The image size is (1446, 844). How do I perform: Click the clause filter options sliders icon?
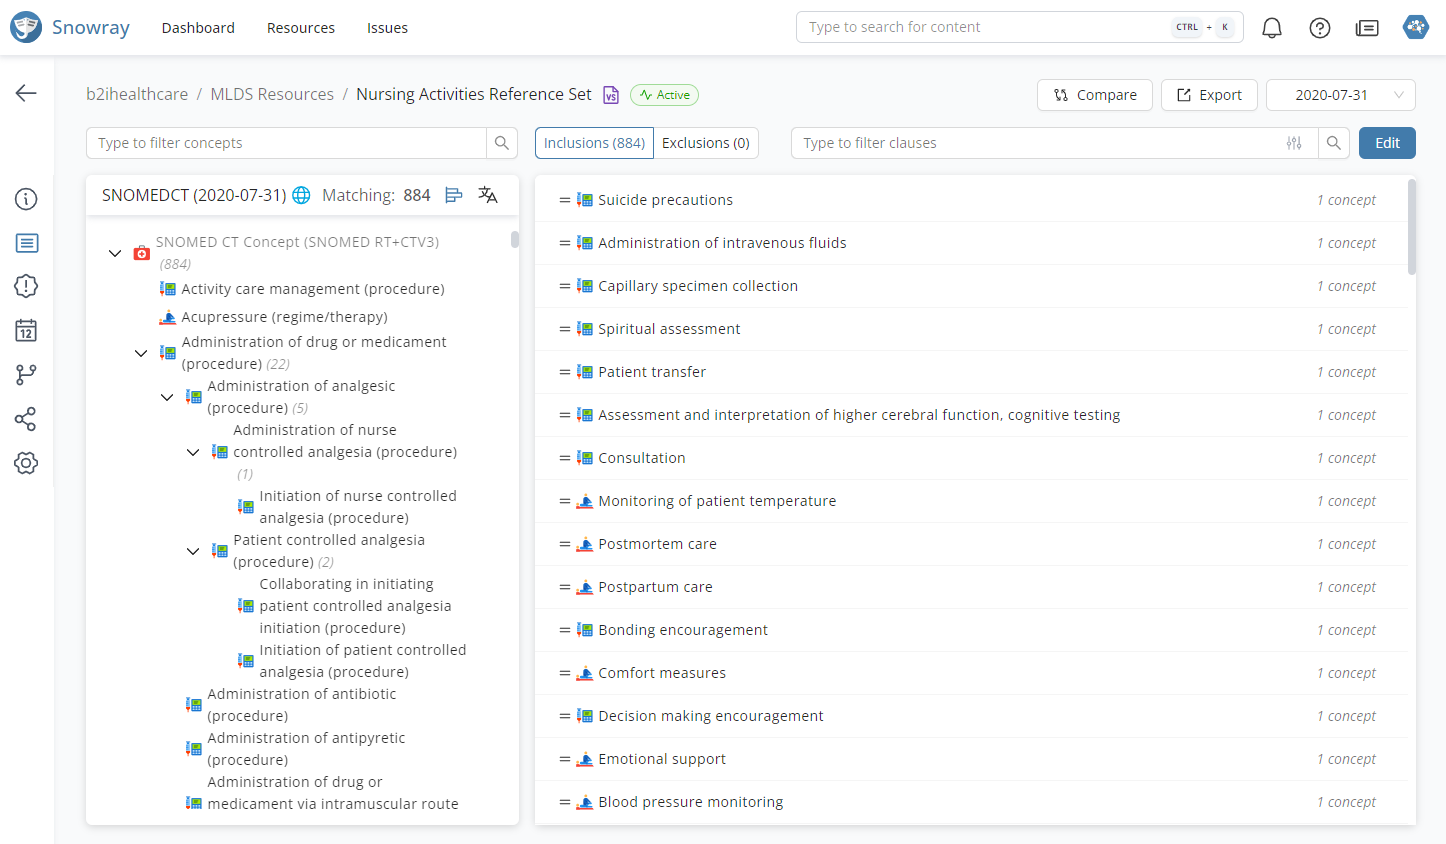point(1294,143)
